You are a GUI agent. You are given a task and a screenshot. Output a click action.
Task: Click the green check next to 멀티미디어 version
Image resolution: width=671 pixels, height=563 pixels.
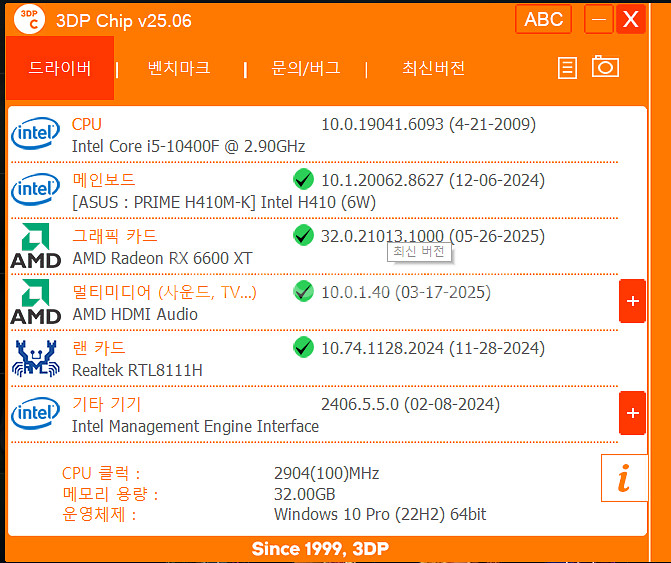[x=303, y=291]
